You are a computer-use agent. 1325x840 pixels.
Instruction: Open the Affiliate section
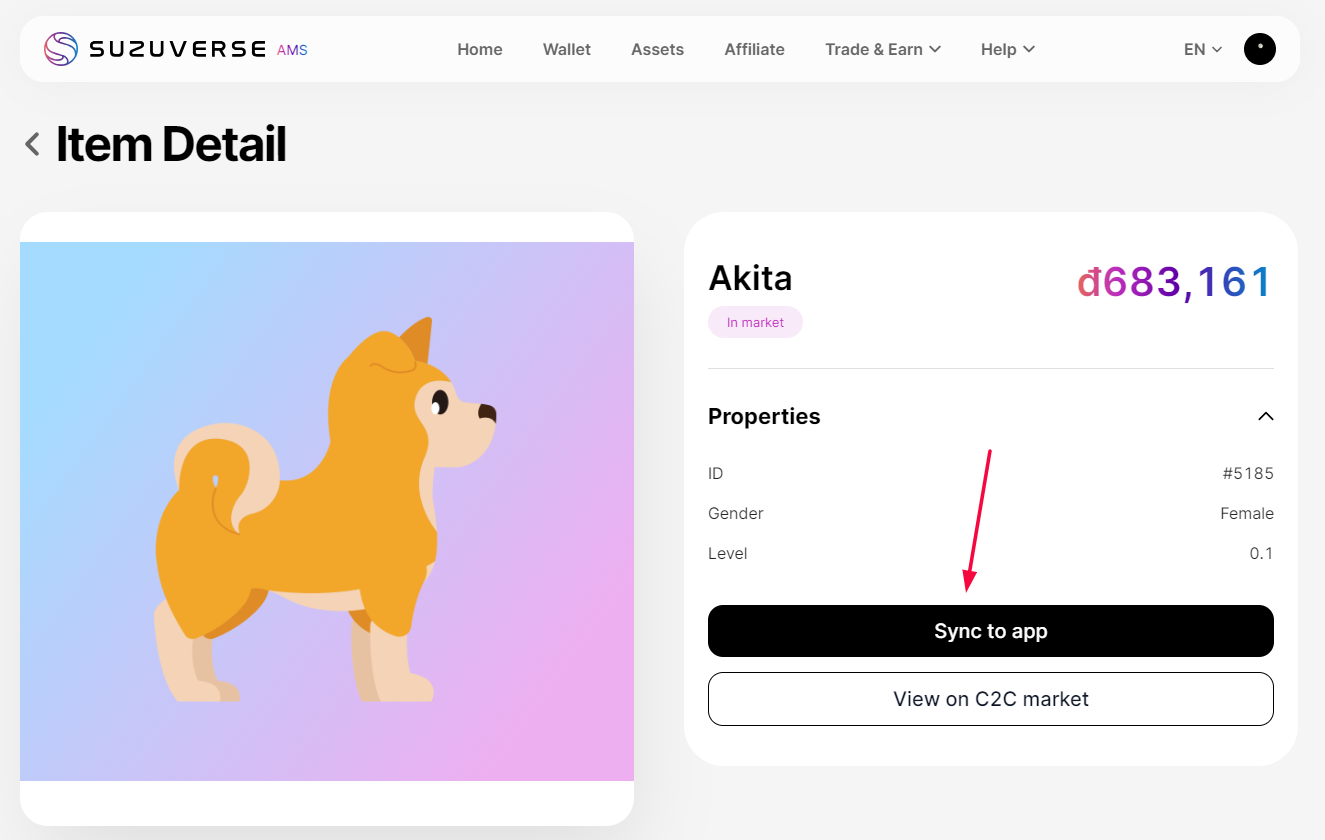pos(754,49)
